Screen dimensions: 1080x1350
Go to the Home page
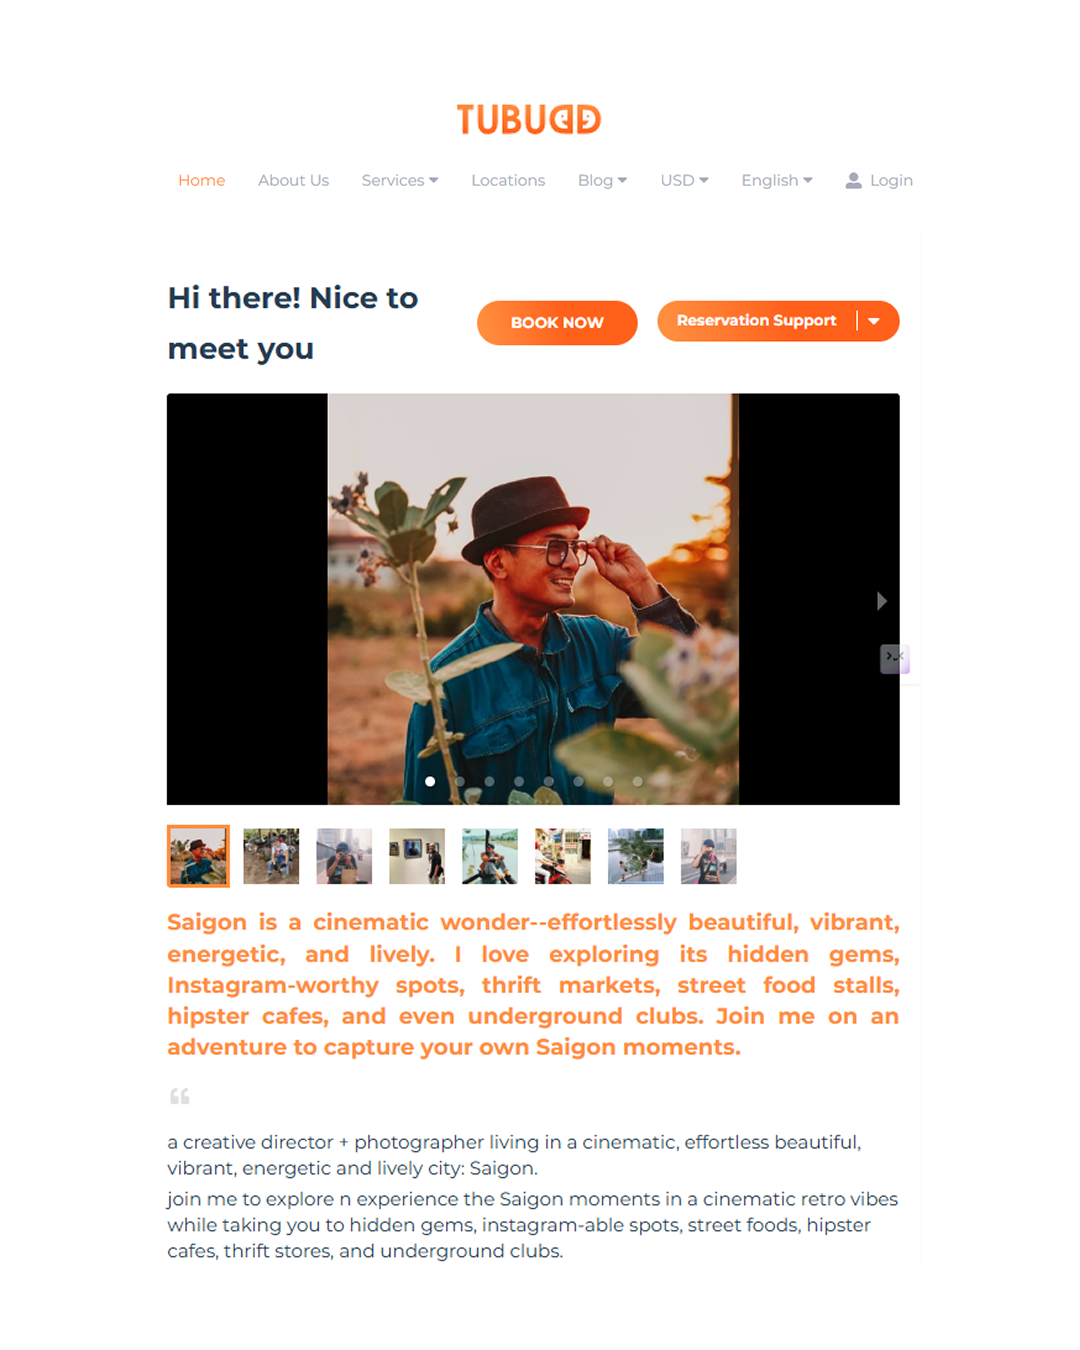tap(202, 180)
